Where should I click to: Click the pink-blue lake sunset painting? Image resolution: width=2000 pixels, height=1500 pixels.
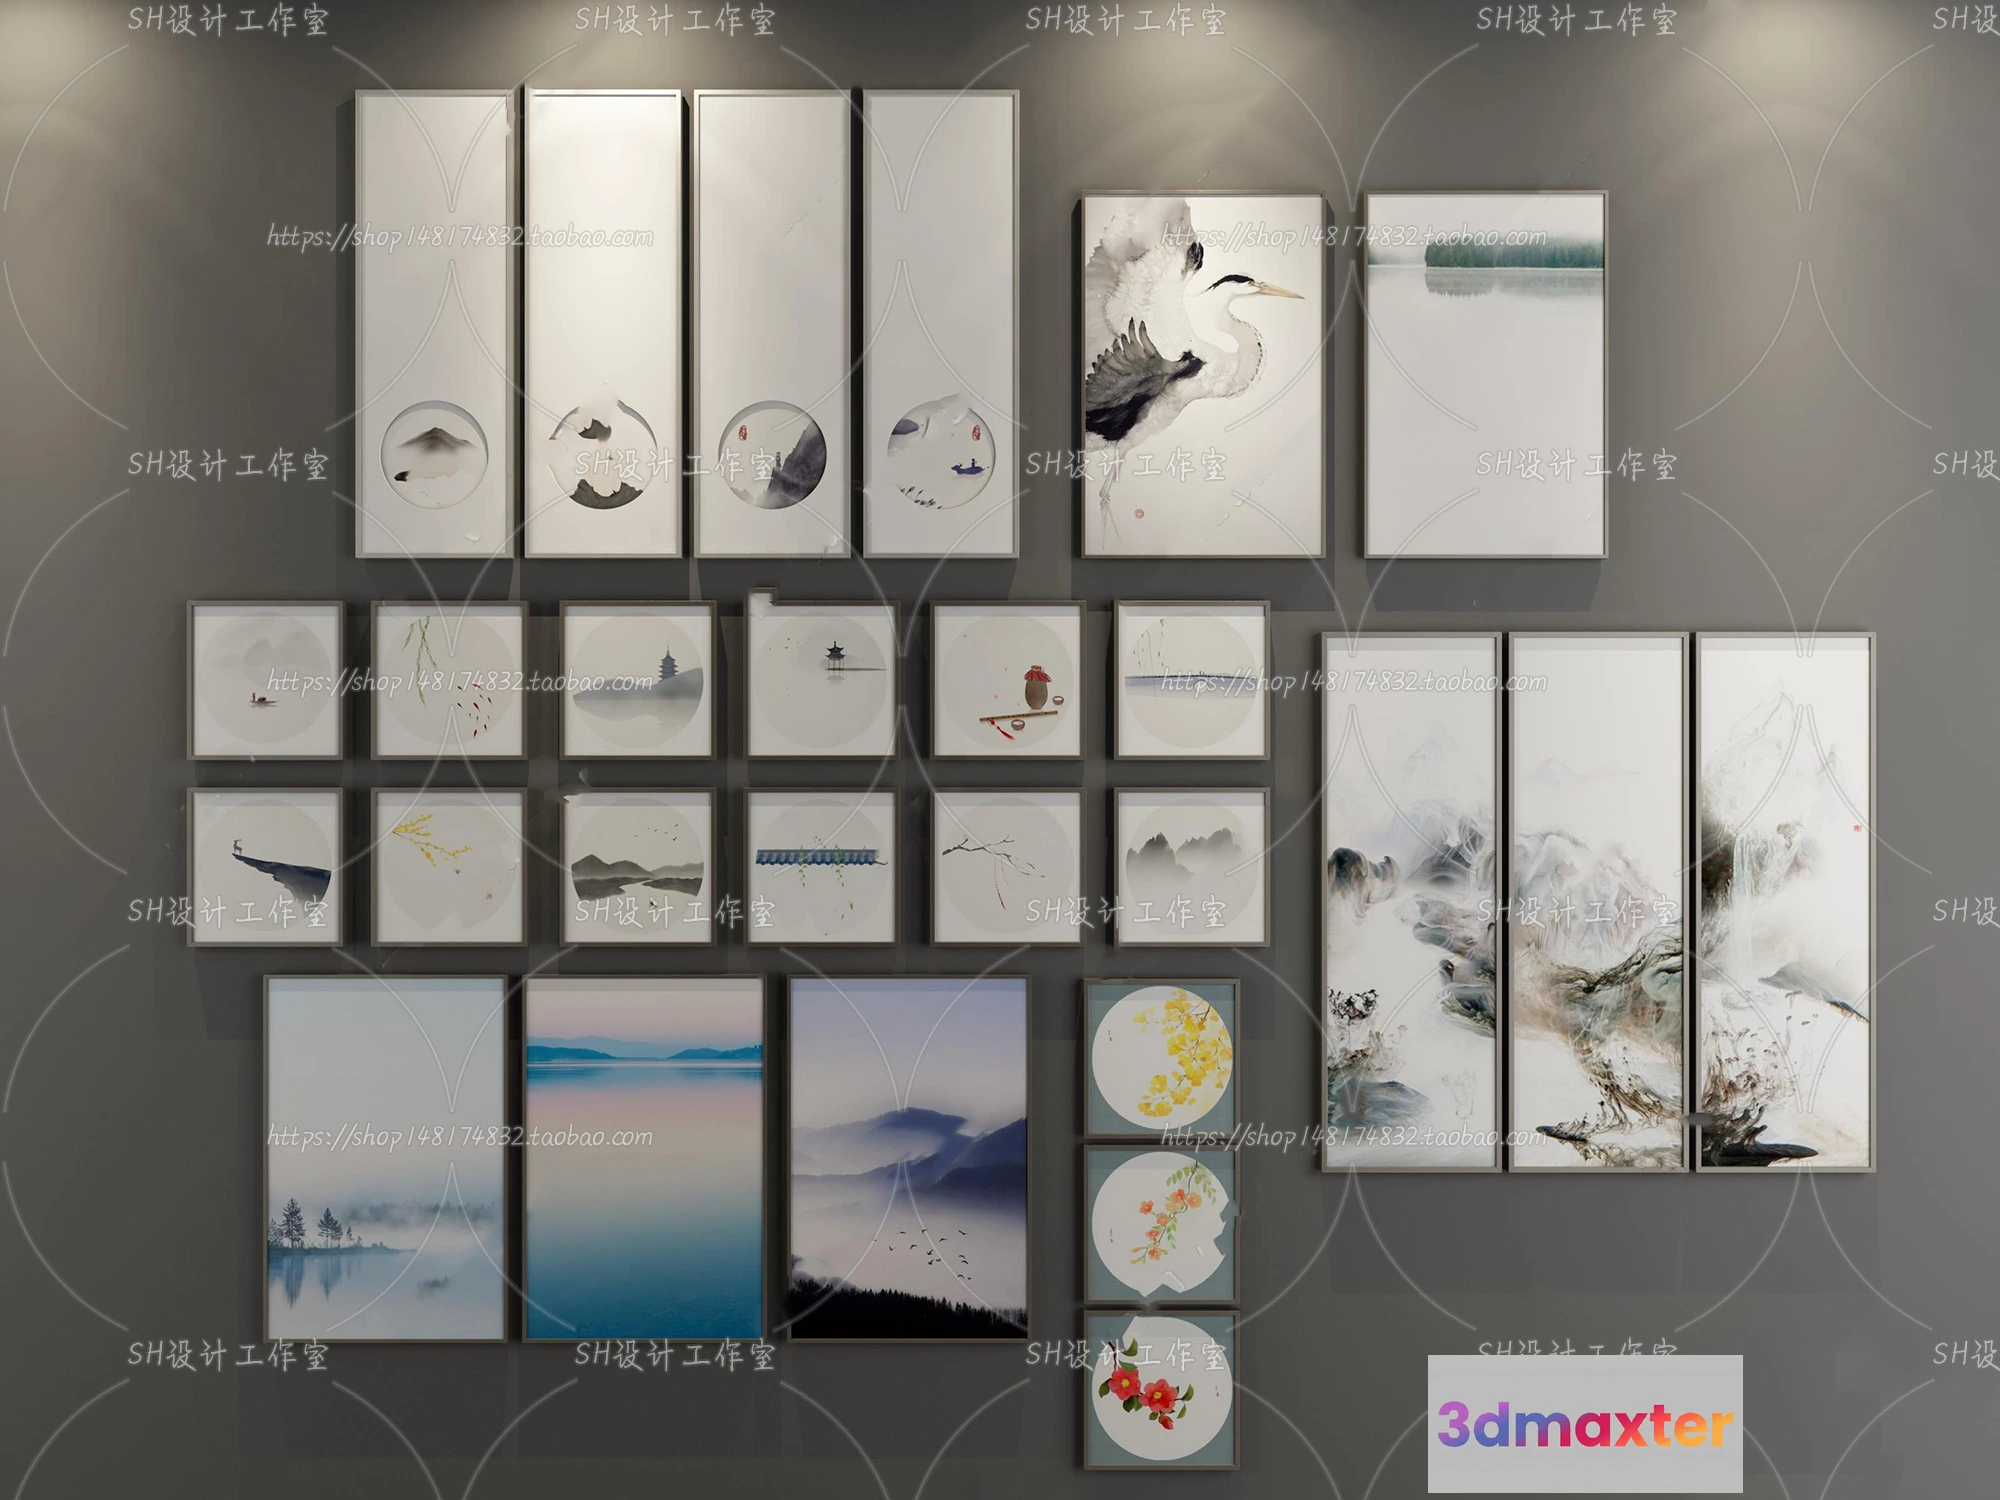(644, 1158)
